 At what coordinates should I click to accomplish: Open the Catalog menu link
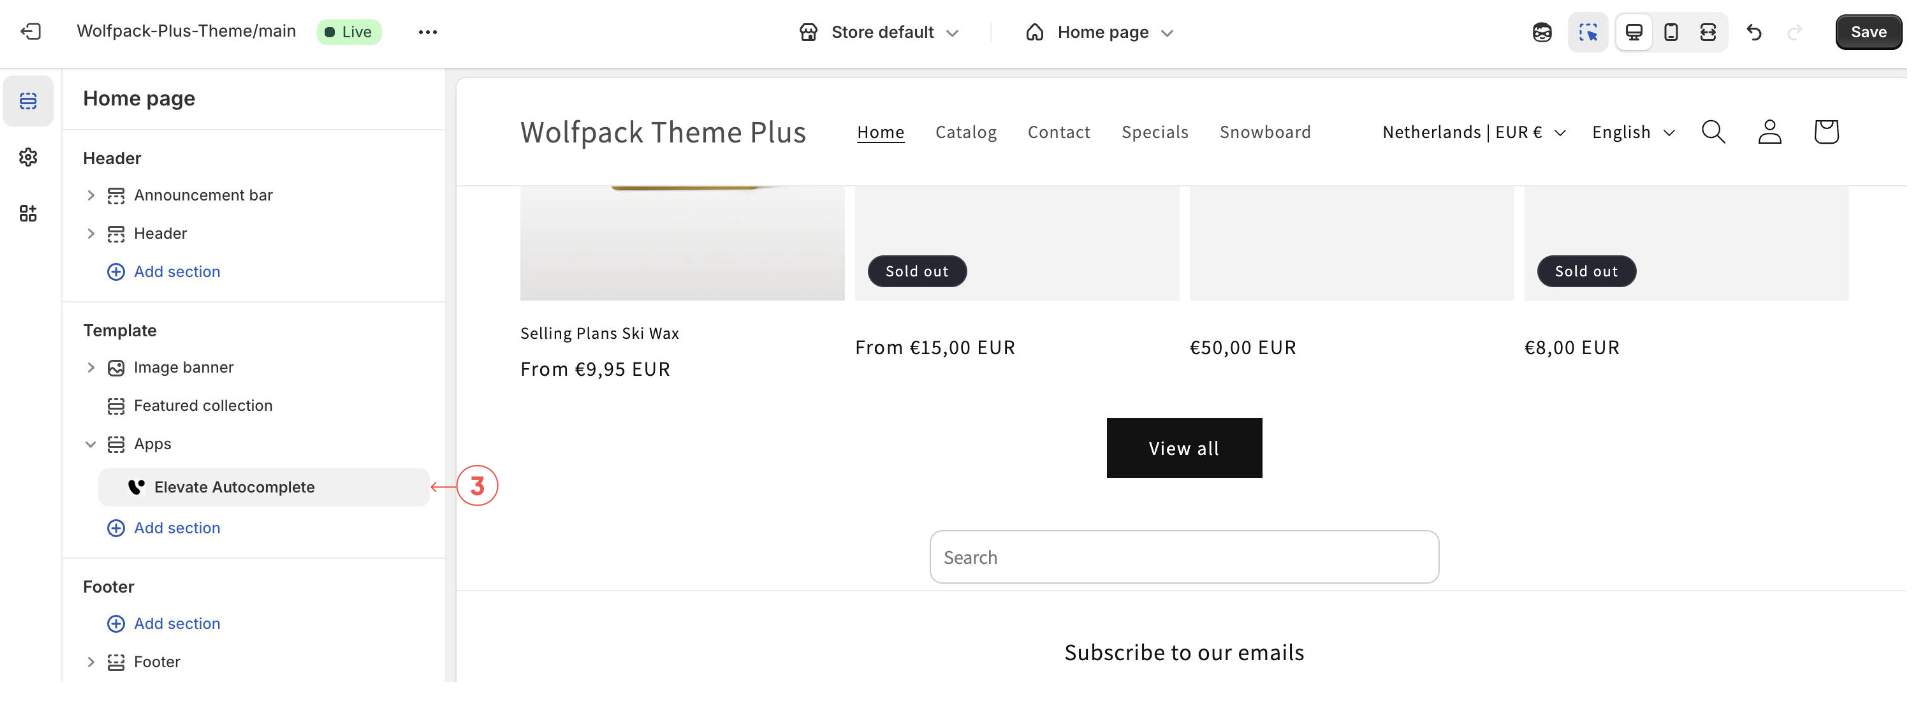[965, 132]
